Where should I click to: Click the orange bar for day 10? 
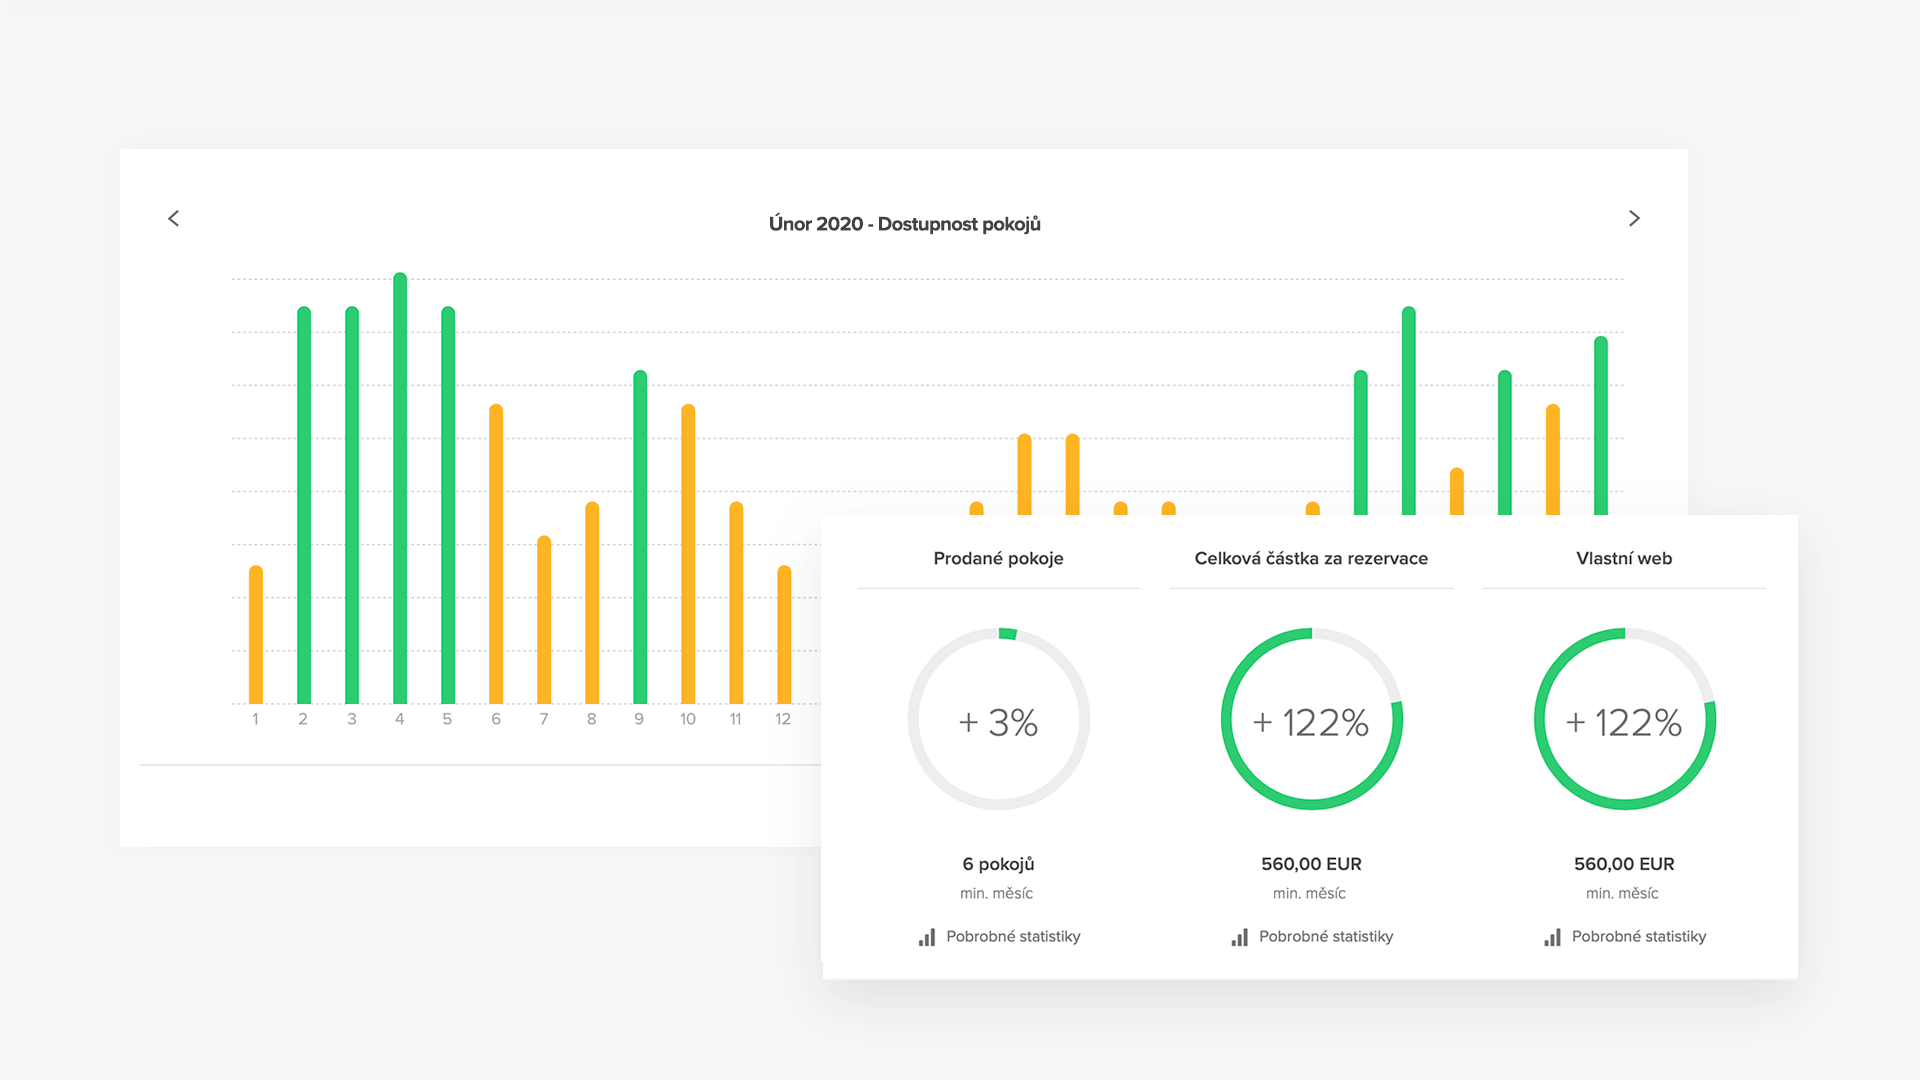point(688,554)
